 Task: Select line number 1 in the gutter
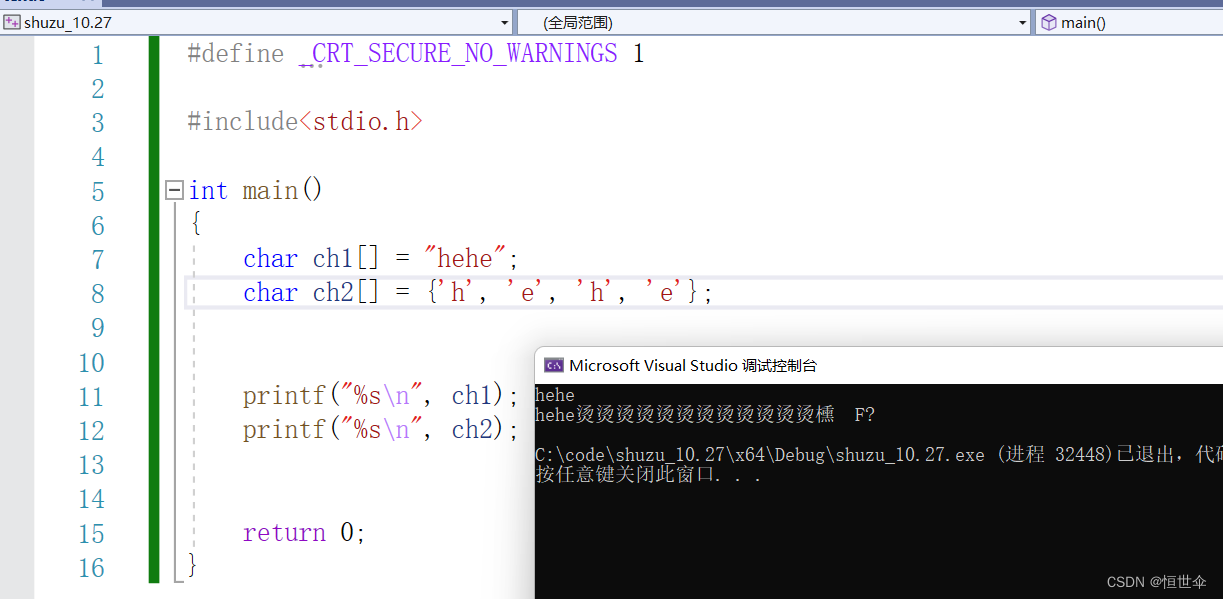coord(97,55)
